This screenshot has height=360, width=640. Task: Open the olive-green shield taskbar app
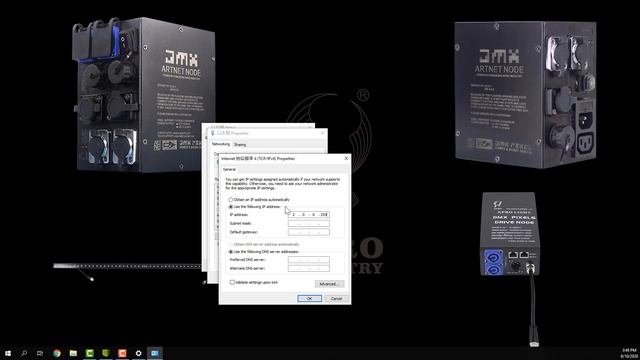106,353
